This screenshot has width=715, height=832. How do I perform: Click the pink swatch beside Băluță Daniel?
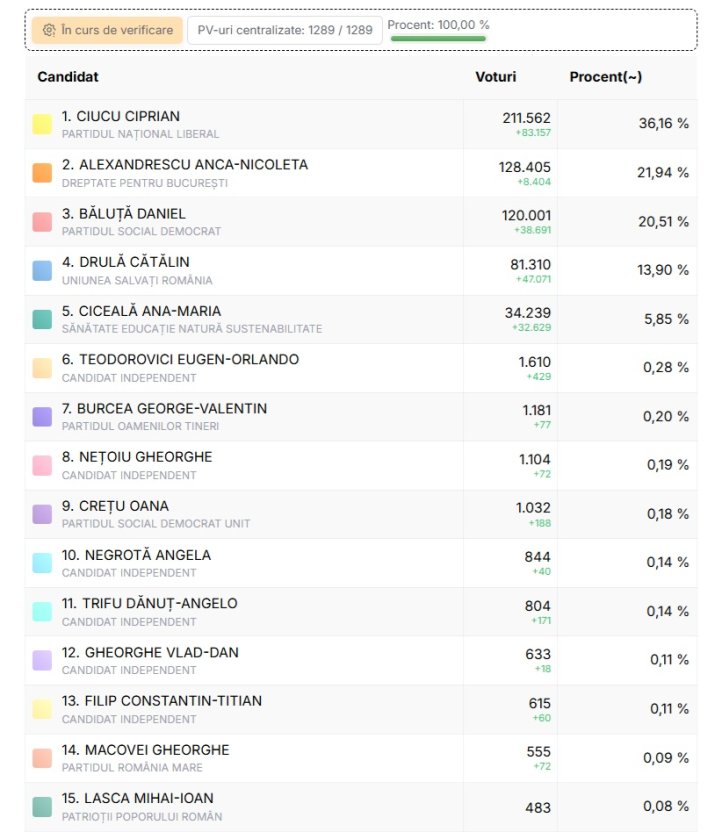click(42, 222)
